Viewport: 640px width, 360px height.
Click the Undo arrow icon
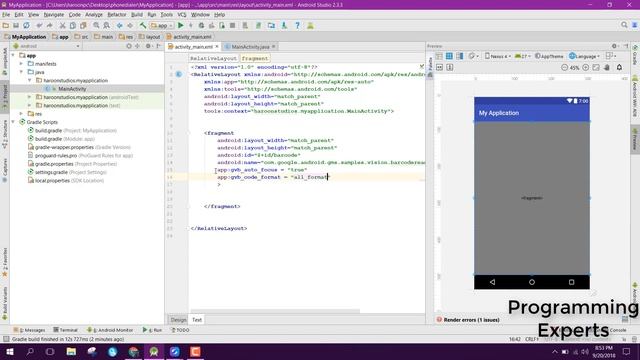[39, 25]
